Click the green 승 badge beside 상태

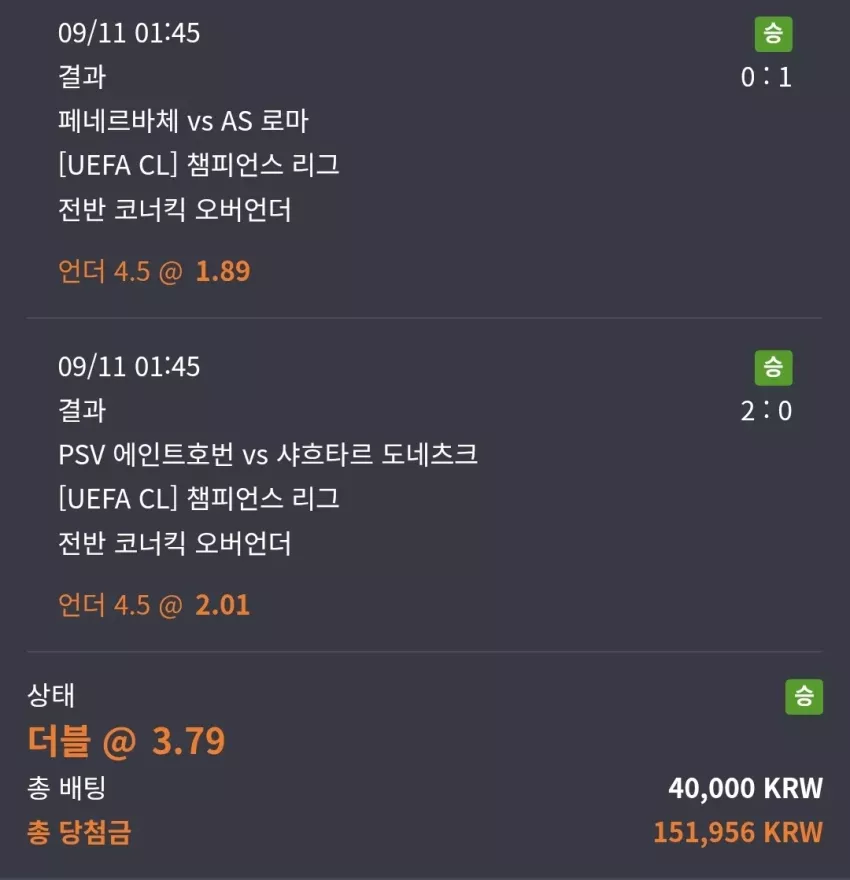tap(804, 696)
